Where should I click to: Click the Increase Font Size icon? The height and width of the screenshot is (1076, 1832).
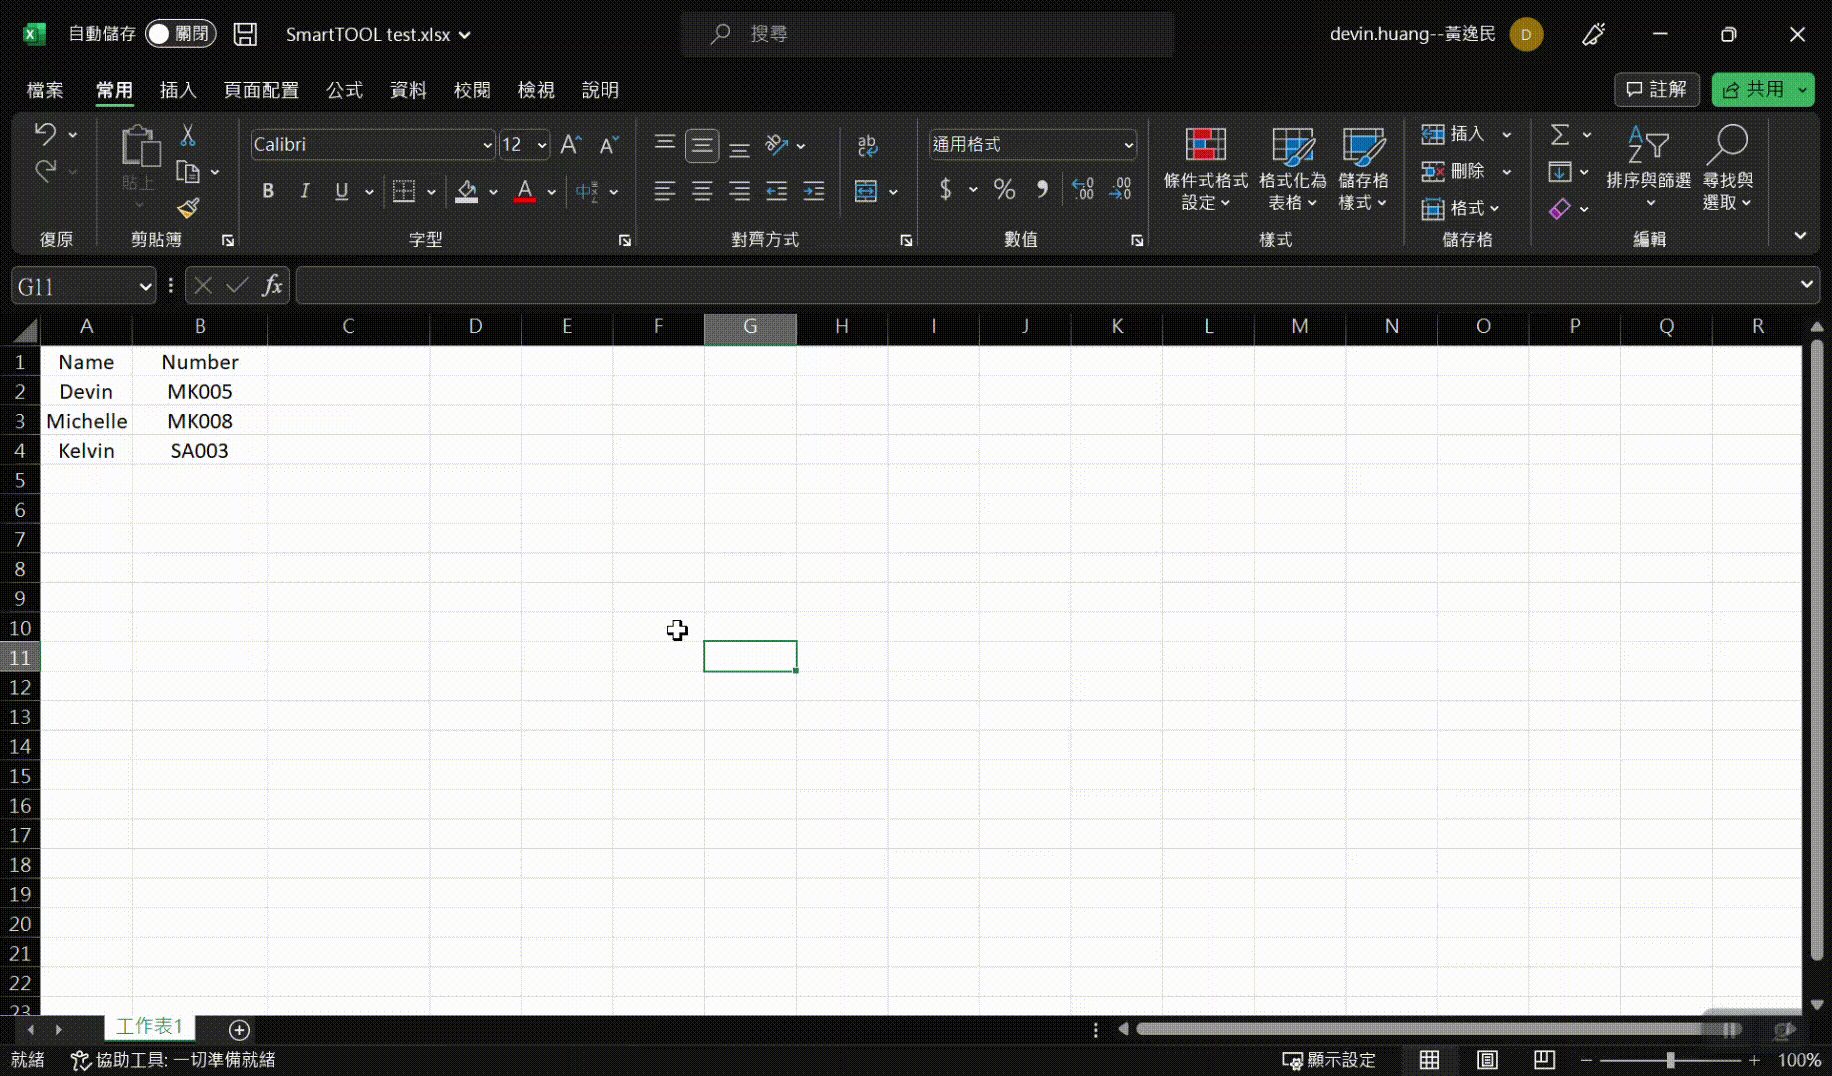(x=570, y=145)
